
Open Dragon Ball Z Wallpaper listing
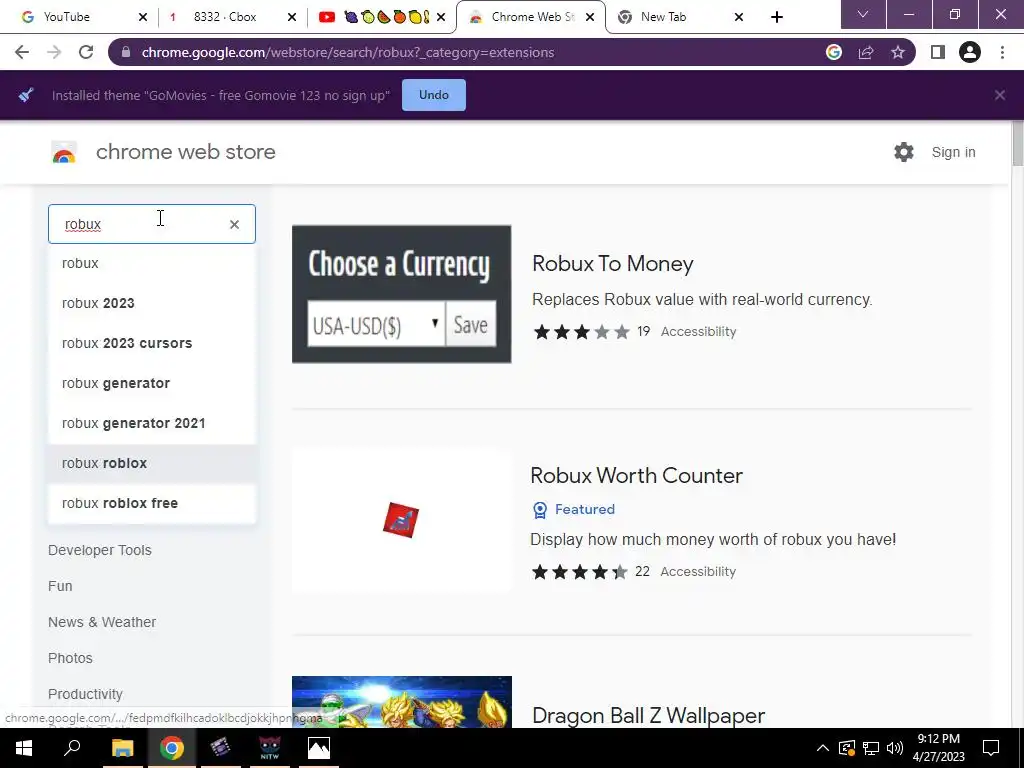point(648,716)
